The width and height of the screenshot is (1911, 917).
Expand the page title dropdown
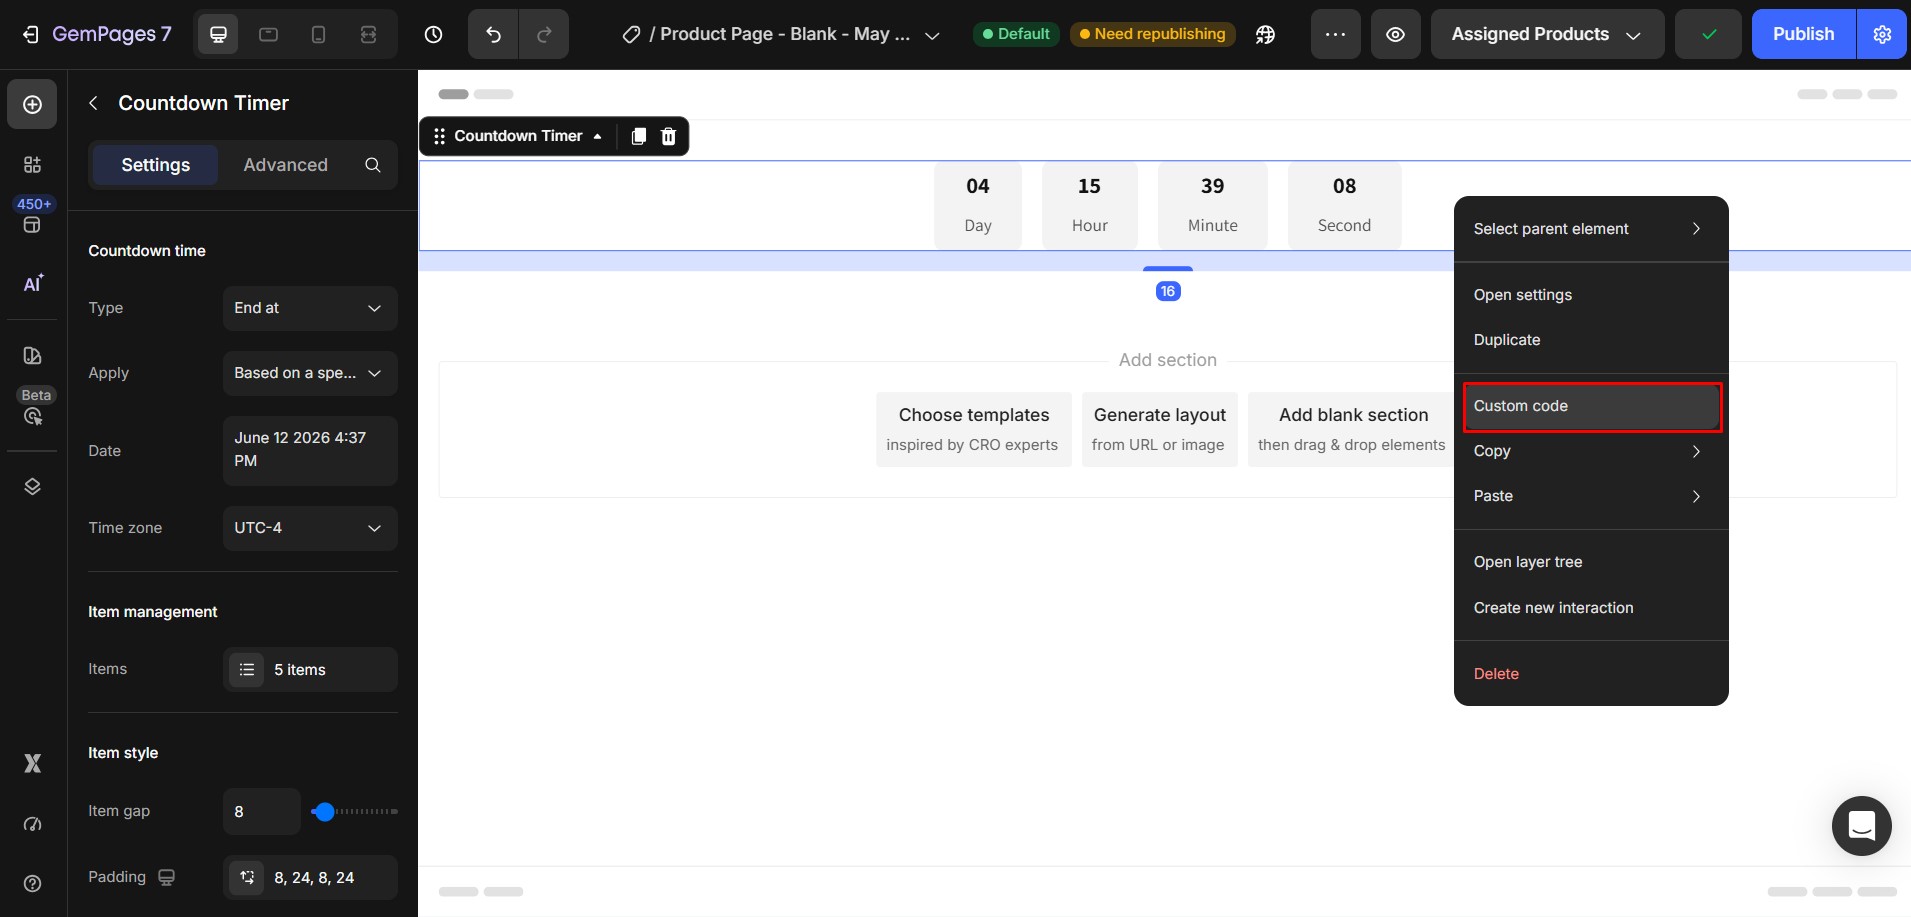[x=932, y=35]
